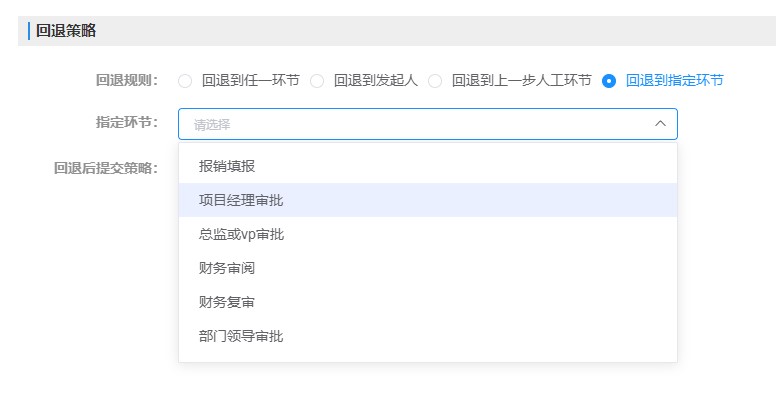Screen dimensions: 782x409
Task: Click the 回退规则 field label
Action: click(x=126, y=80)
